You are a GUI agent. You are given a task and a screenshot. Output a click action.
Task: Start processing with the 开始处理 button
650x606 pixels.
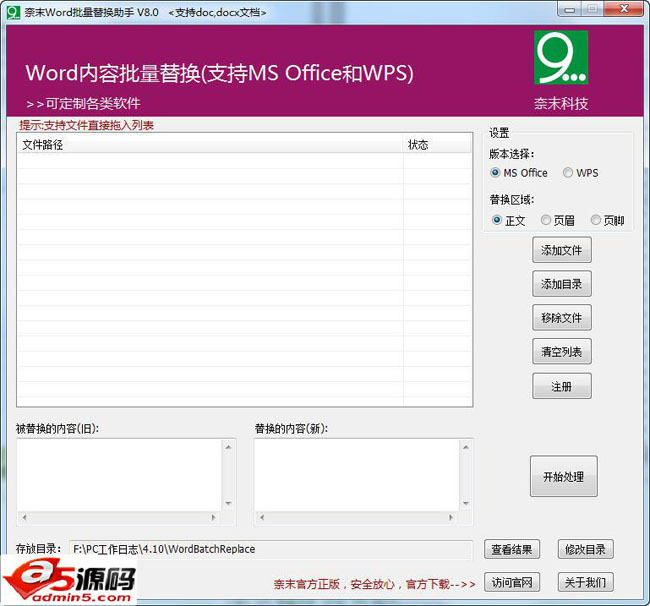[x=564, y=476]
